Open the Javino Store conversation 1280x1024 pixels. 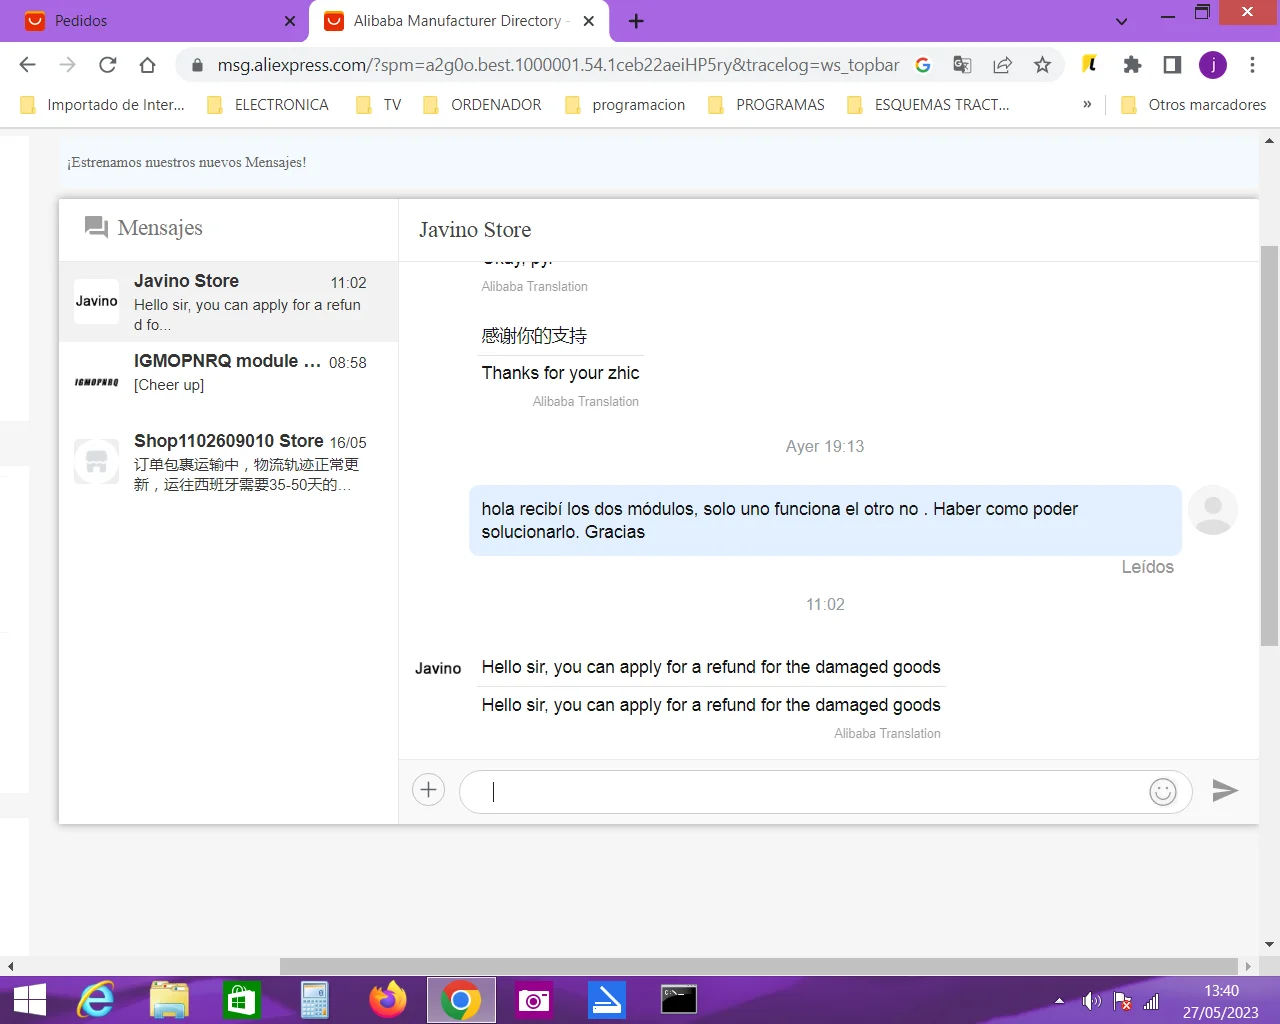pos(229,302)
